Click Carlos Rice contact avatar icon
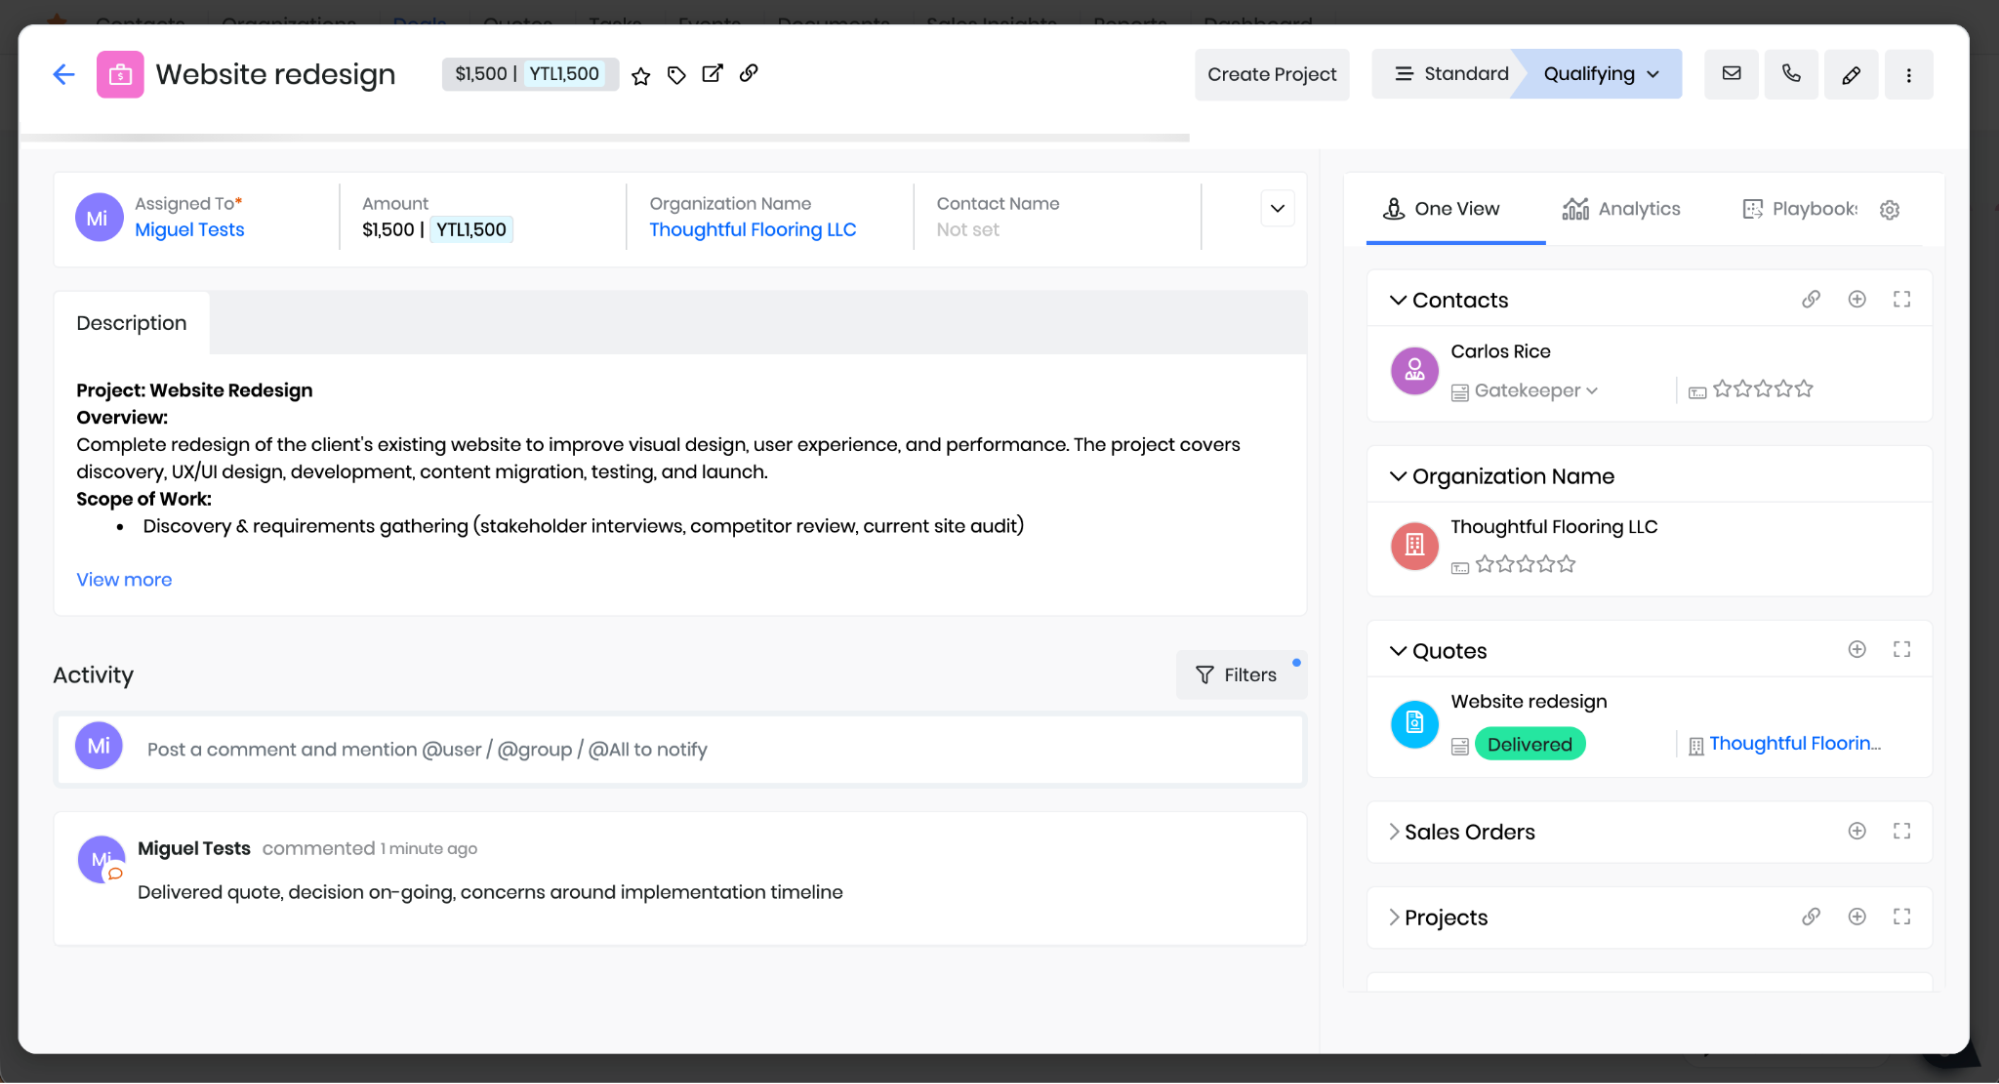Image resolution: width=1999 pixels, height=1084 pixels. pyautogui.click(x=1414, y=371)
